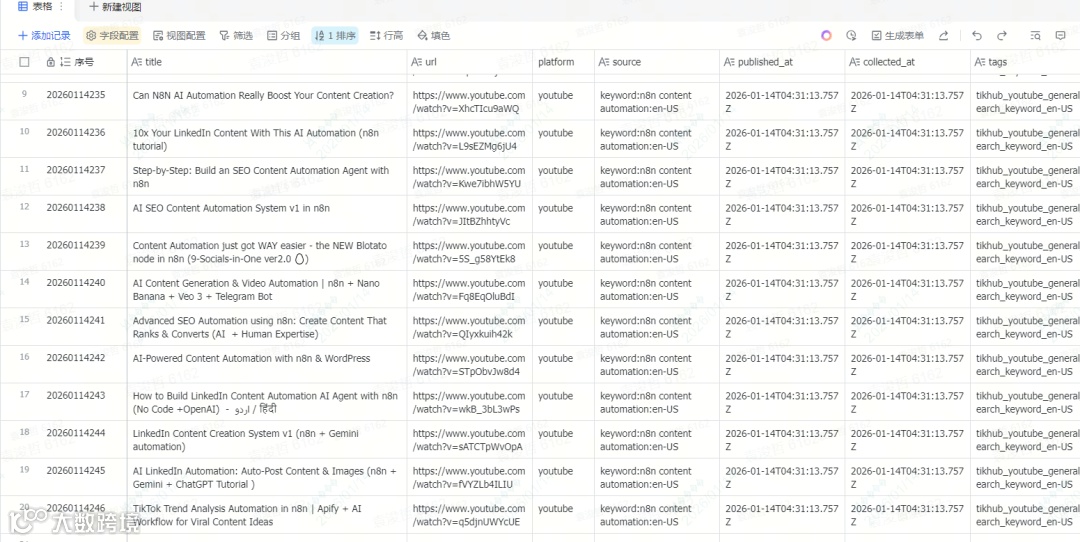Open the 筛选 filter panel
This screenshot has width=1080, height=542.
pyautogui.click(x=236, y=36)
